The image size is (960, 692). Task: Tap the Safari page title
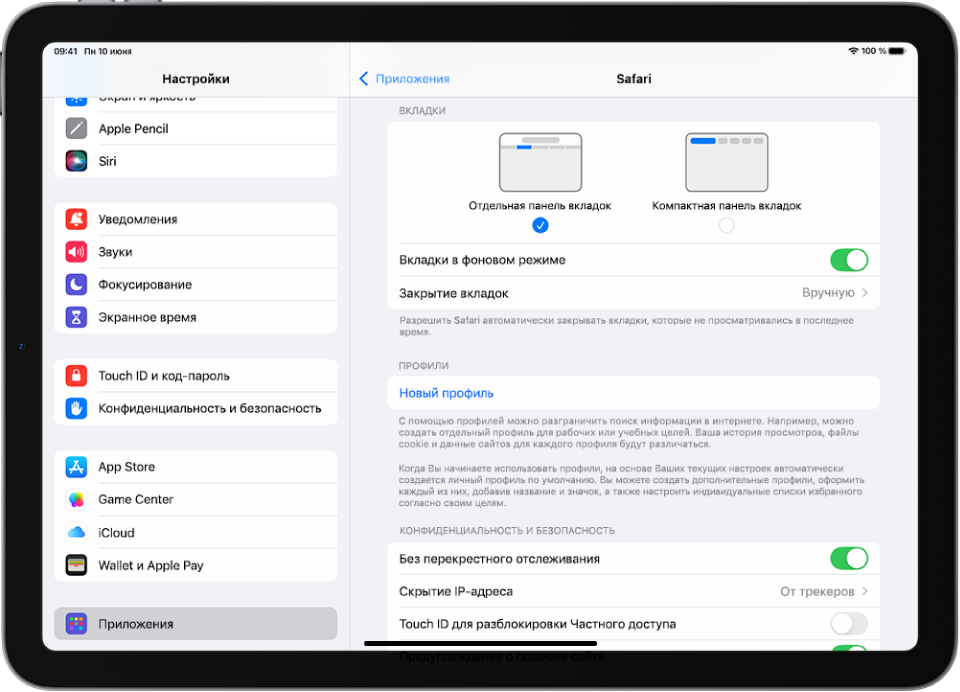pyautogui.click(x=634, y=79)
